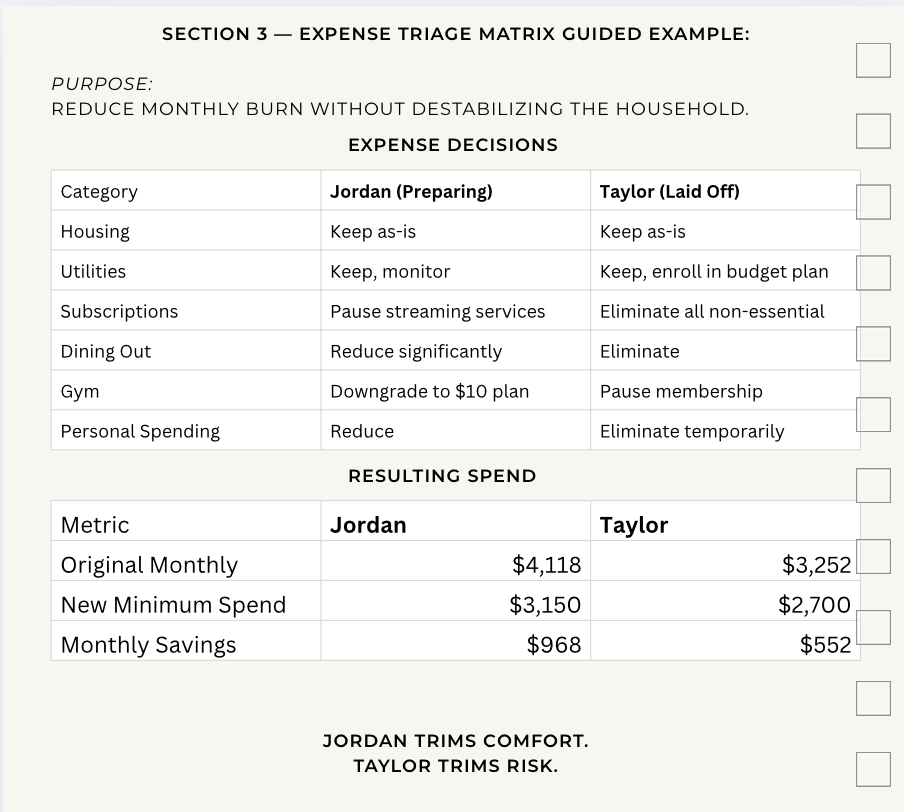Click the Expense Decisions heading

coord(453,145)
